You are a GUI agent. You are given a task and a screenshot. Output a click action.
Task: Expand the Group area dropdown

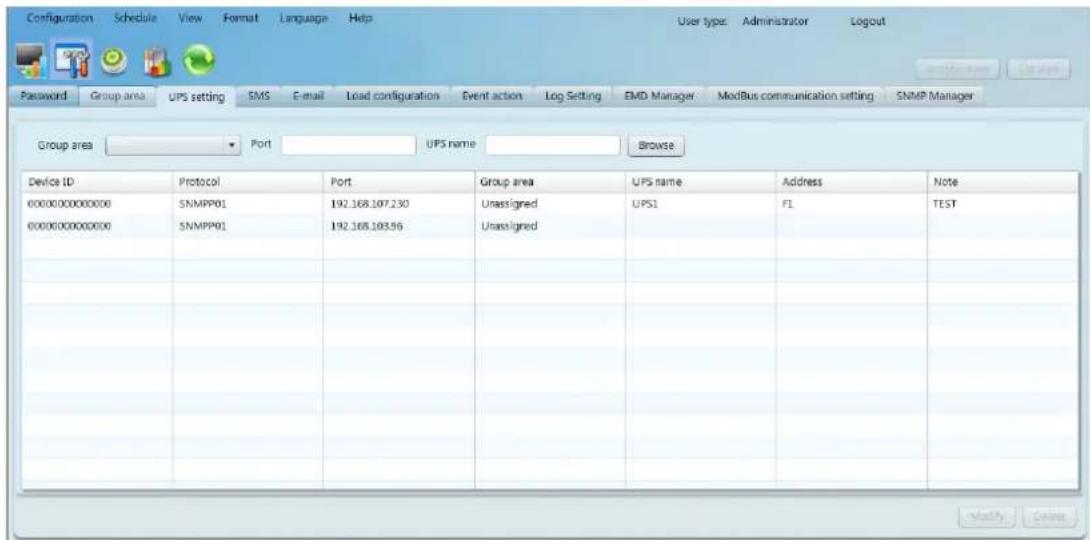tap(172, 145)
